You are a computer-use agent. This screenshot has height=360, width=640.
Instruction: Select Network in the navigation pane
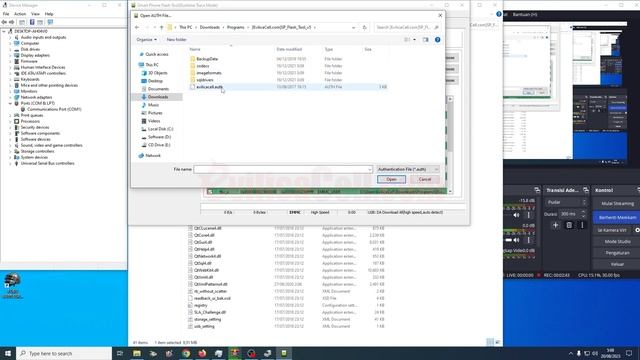pos(153,156)
